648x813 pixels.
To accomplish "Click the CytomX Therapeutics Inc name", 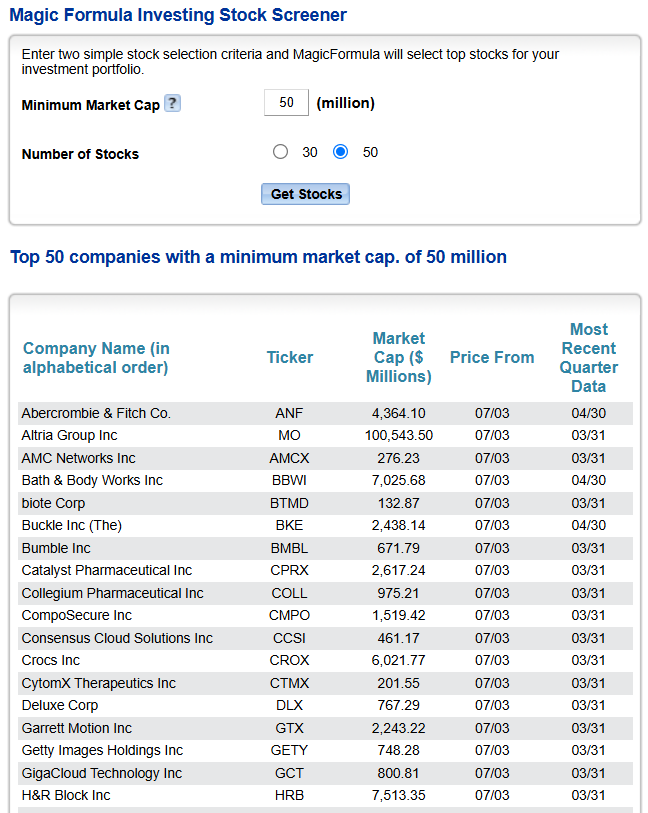I will 98,683.
